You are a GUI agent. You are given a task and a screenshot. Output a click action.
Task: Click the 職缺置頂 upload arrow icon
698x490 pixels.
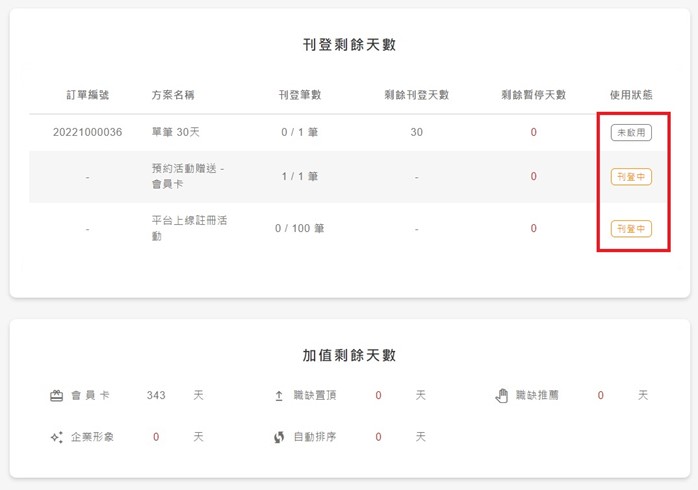279,395
